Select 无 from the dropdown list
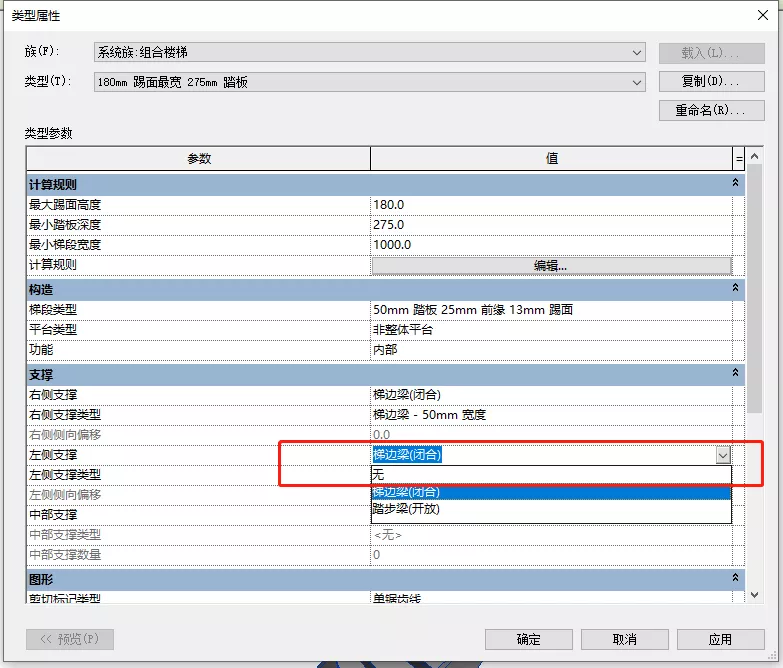783x668 pixels. (550, 475)
